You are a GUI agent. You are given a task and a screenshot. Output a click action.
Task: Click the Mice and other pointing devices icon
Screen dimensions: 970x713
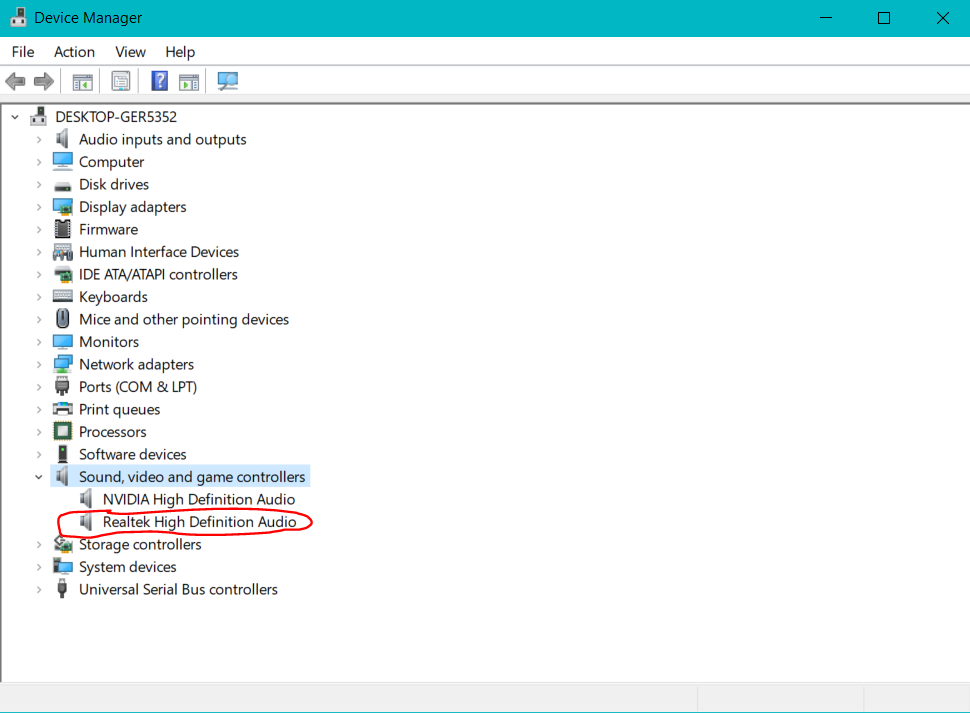pyautogui.click(x=62, y=318)
